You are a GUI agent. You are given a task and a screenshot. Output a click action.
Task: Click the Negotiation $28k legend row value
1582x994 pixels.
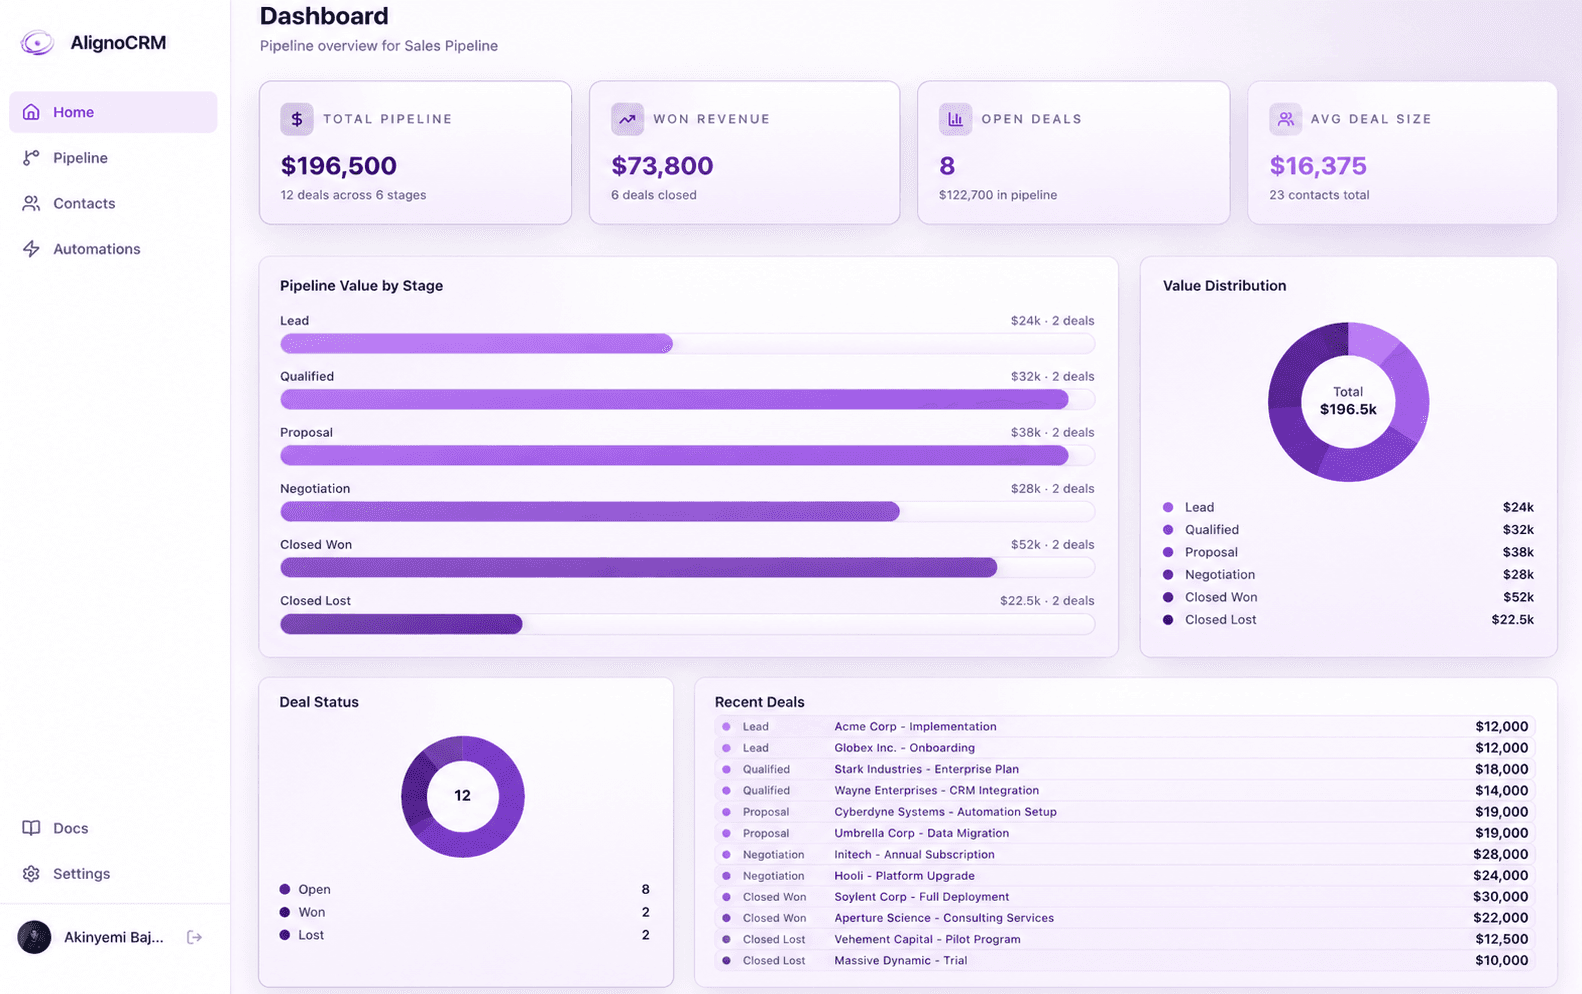pos(1518,575)
